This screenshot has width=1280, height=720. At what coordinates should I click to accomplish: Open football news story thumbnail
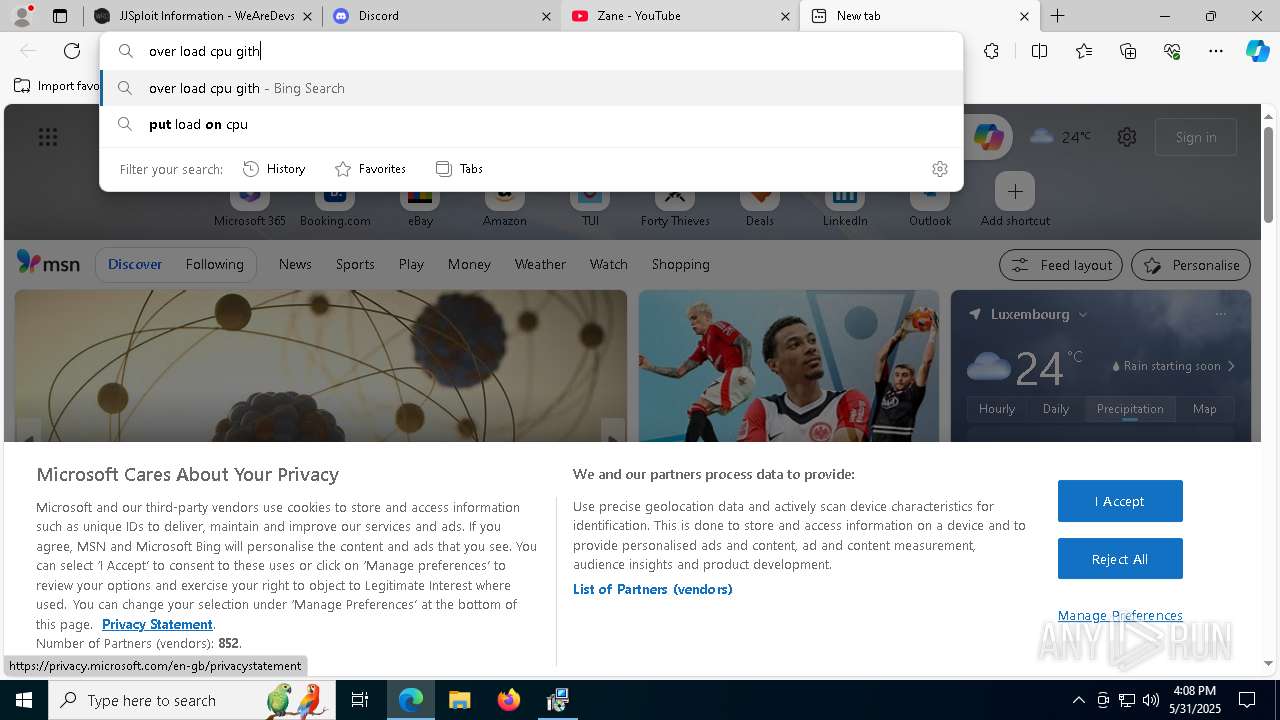(789, 366)
